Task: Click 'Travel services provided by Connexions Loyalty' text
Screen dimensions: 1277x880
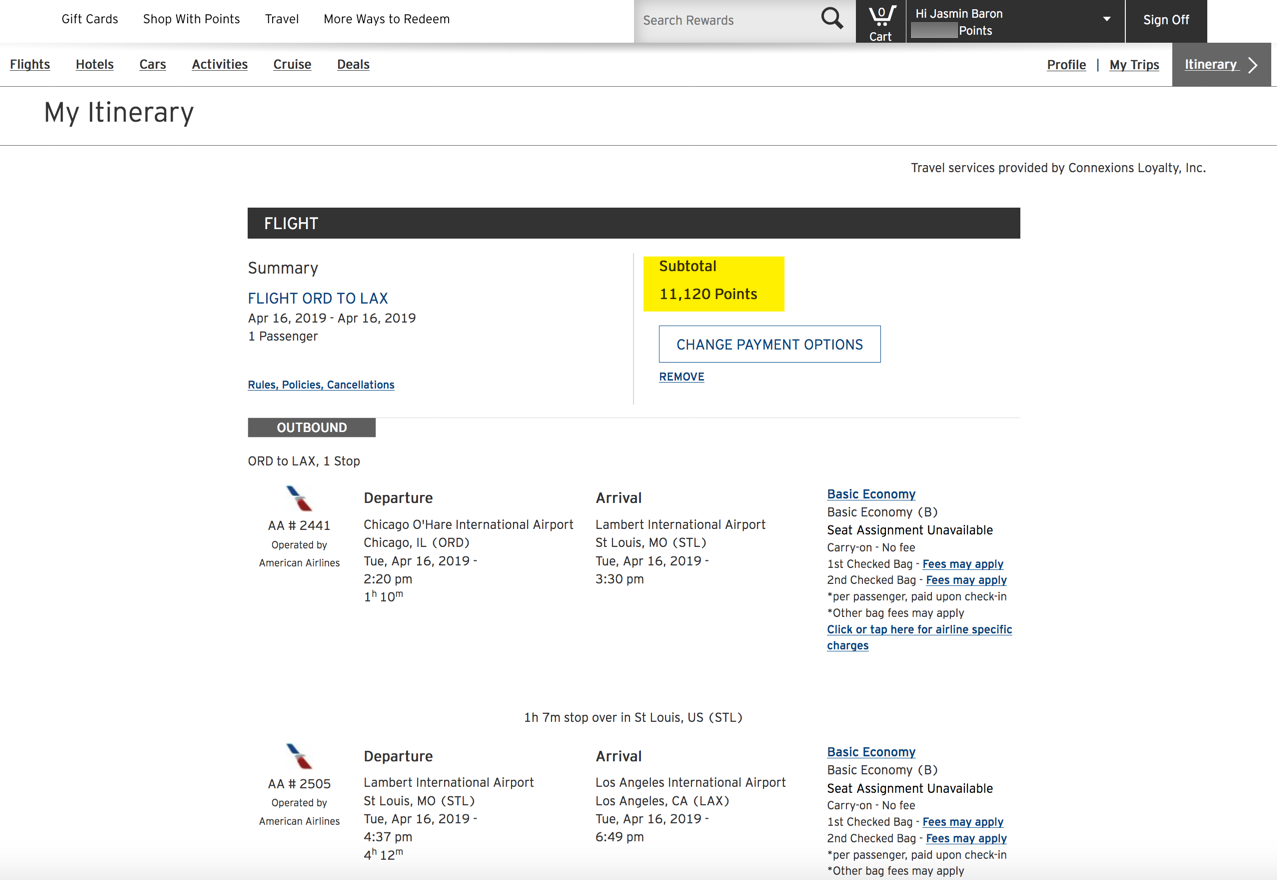Action: [x=1058, y=168]
